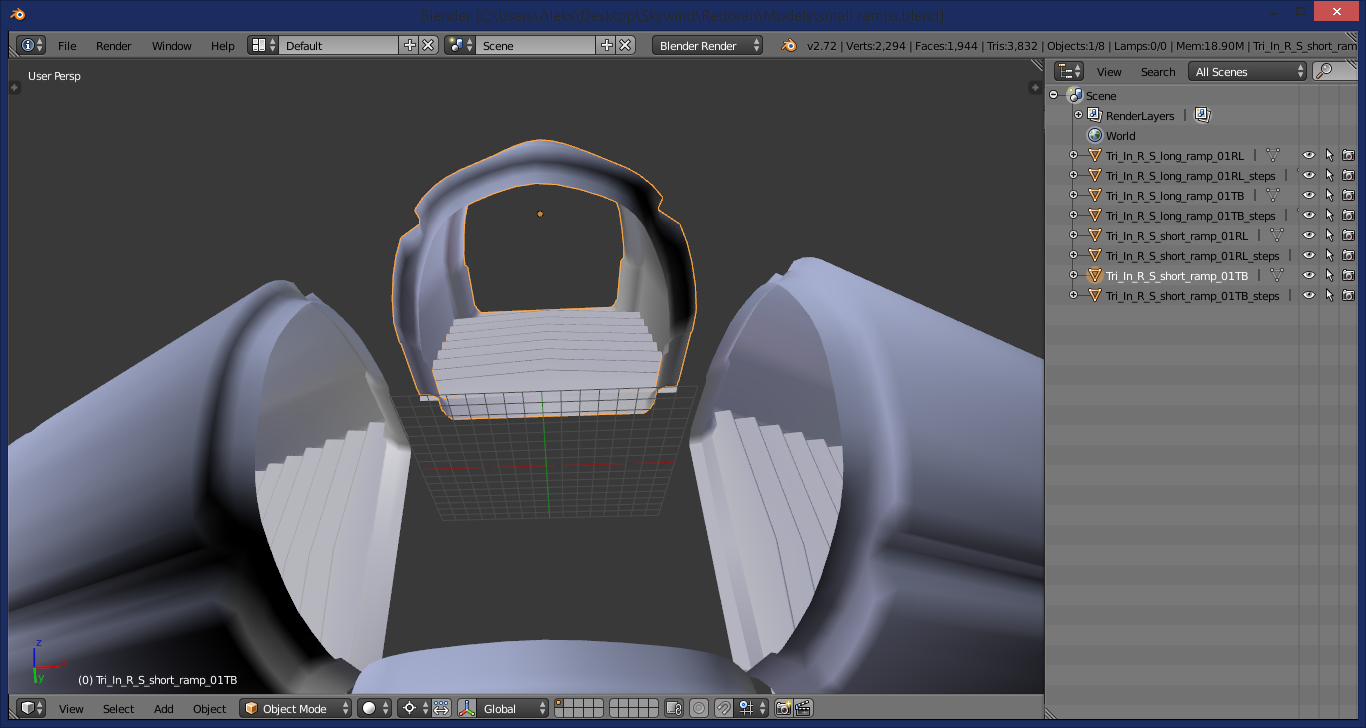Viewport: 1366px width, 728px height.
Task: Open the Add menu in viewport header
Action: tap(164, 708)
